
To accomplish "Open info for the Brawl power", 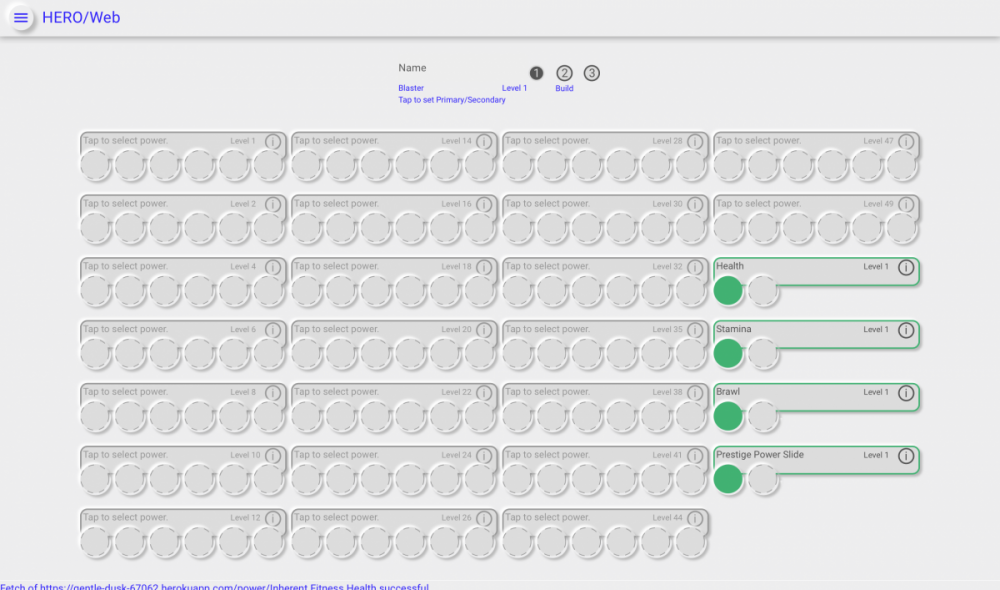I will [x=906, y=394].
